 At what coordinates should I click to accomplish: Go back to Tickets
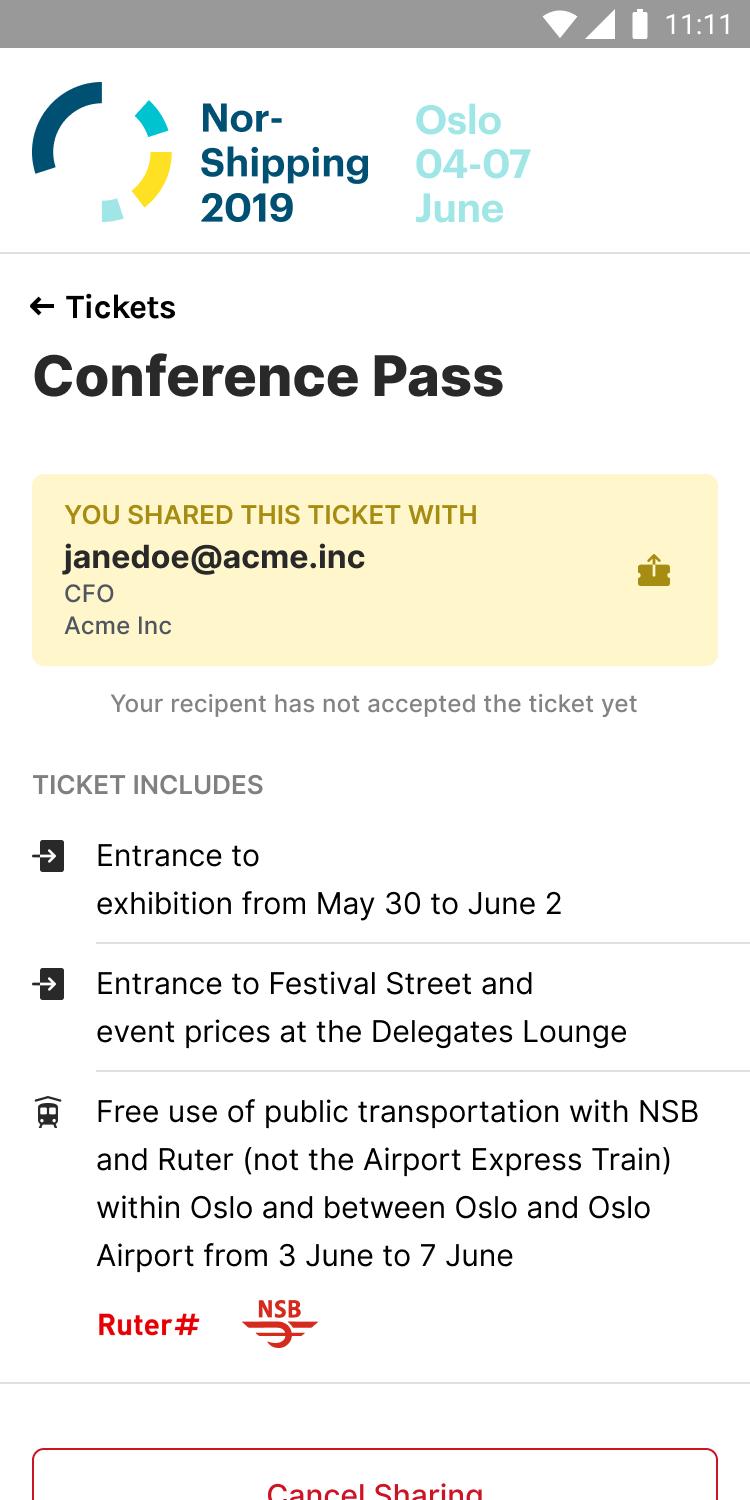[x=120, y=307]
